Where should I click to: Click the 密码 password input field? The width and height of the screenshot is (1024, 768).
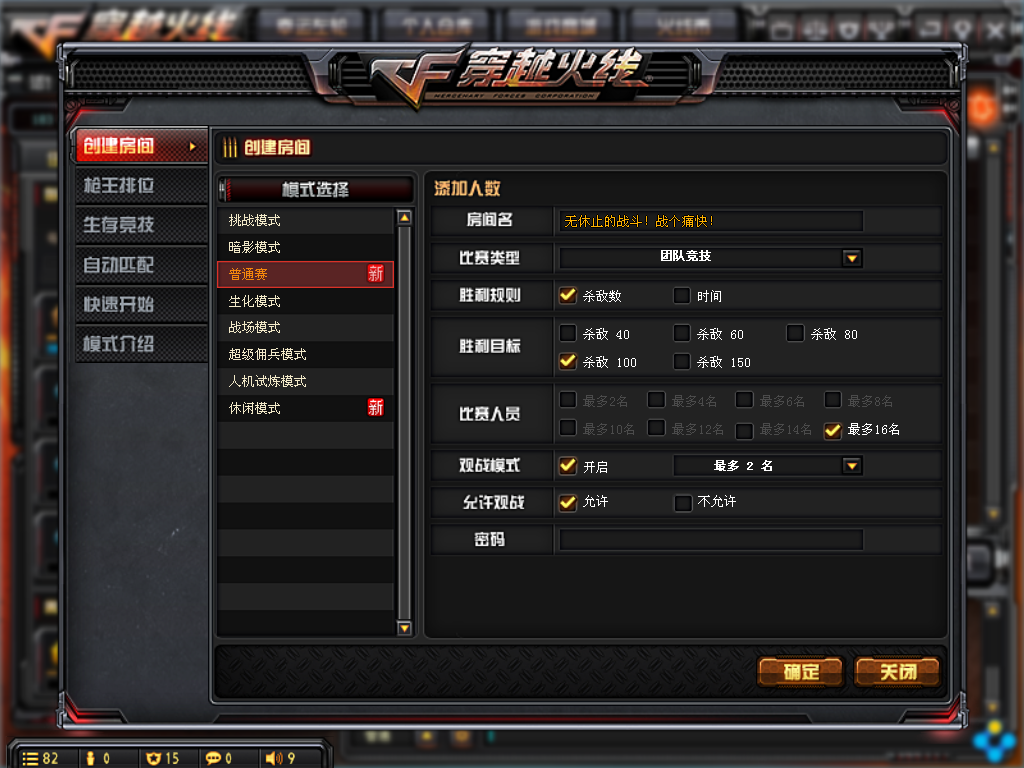(x=711, y=539)
